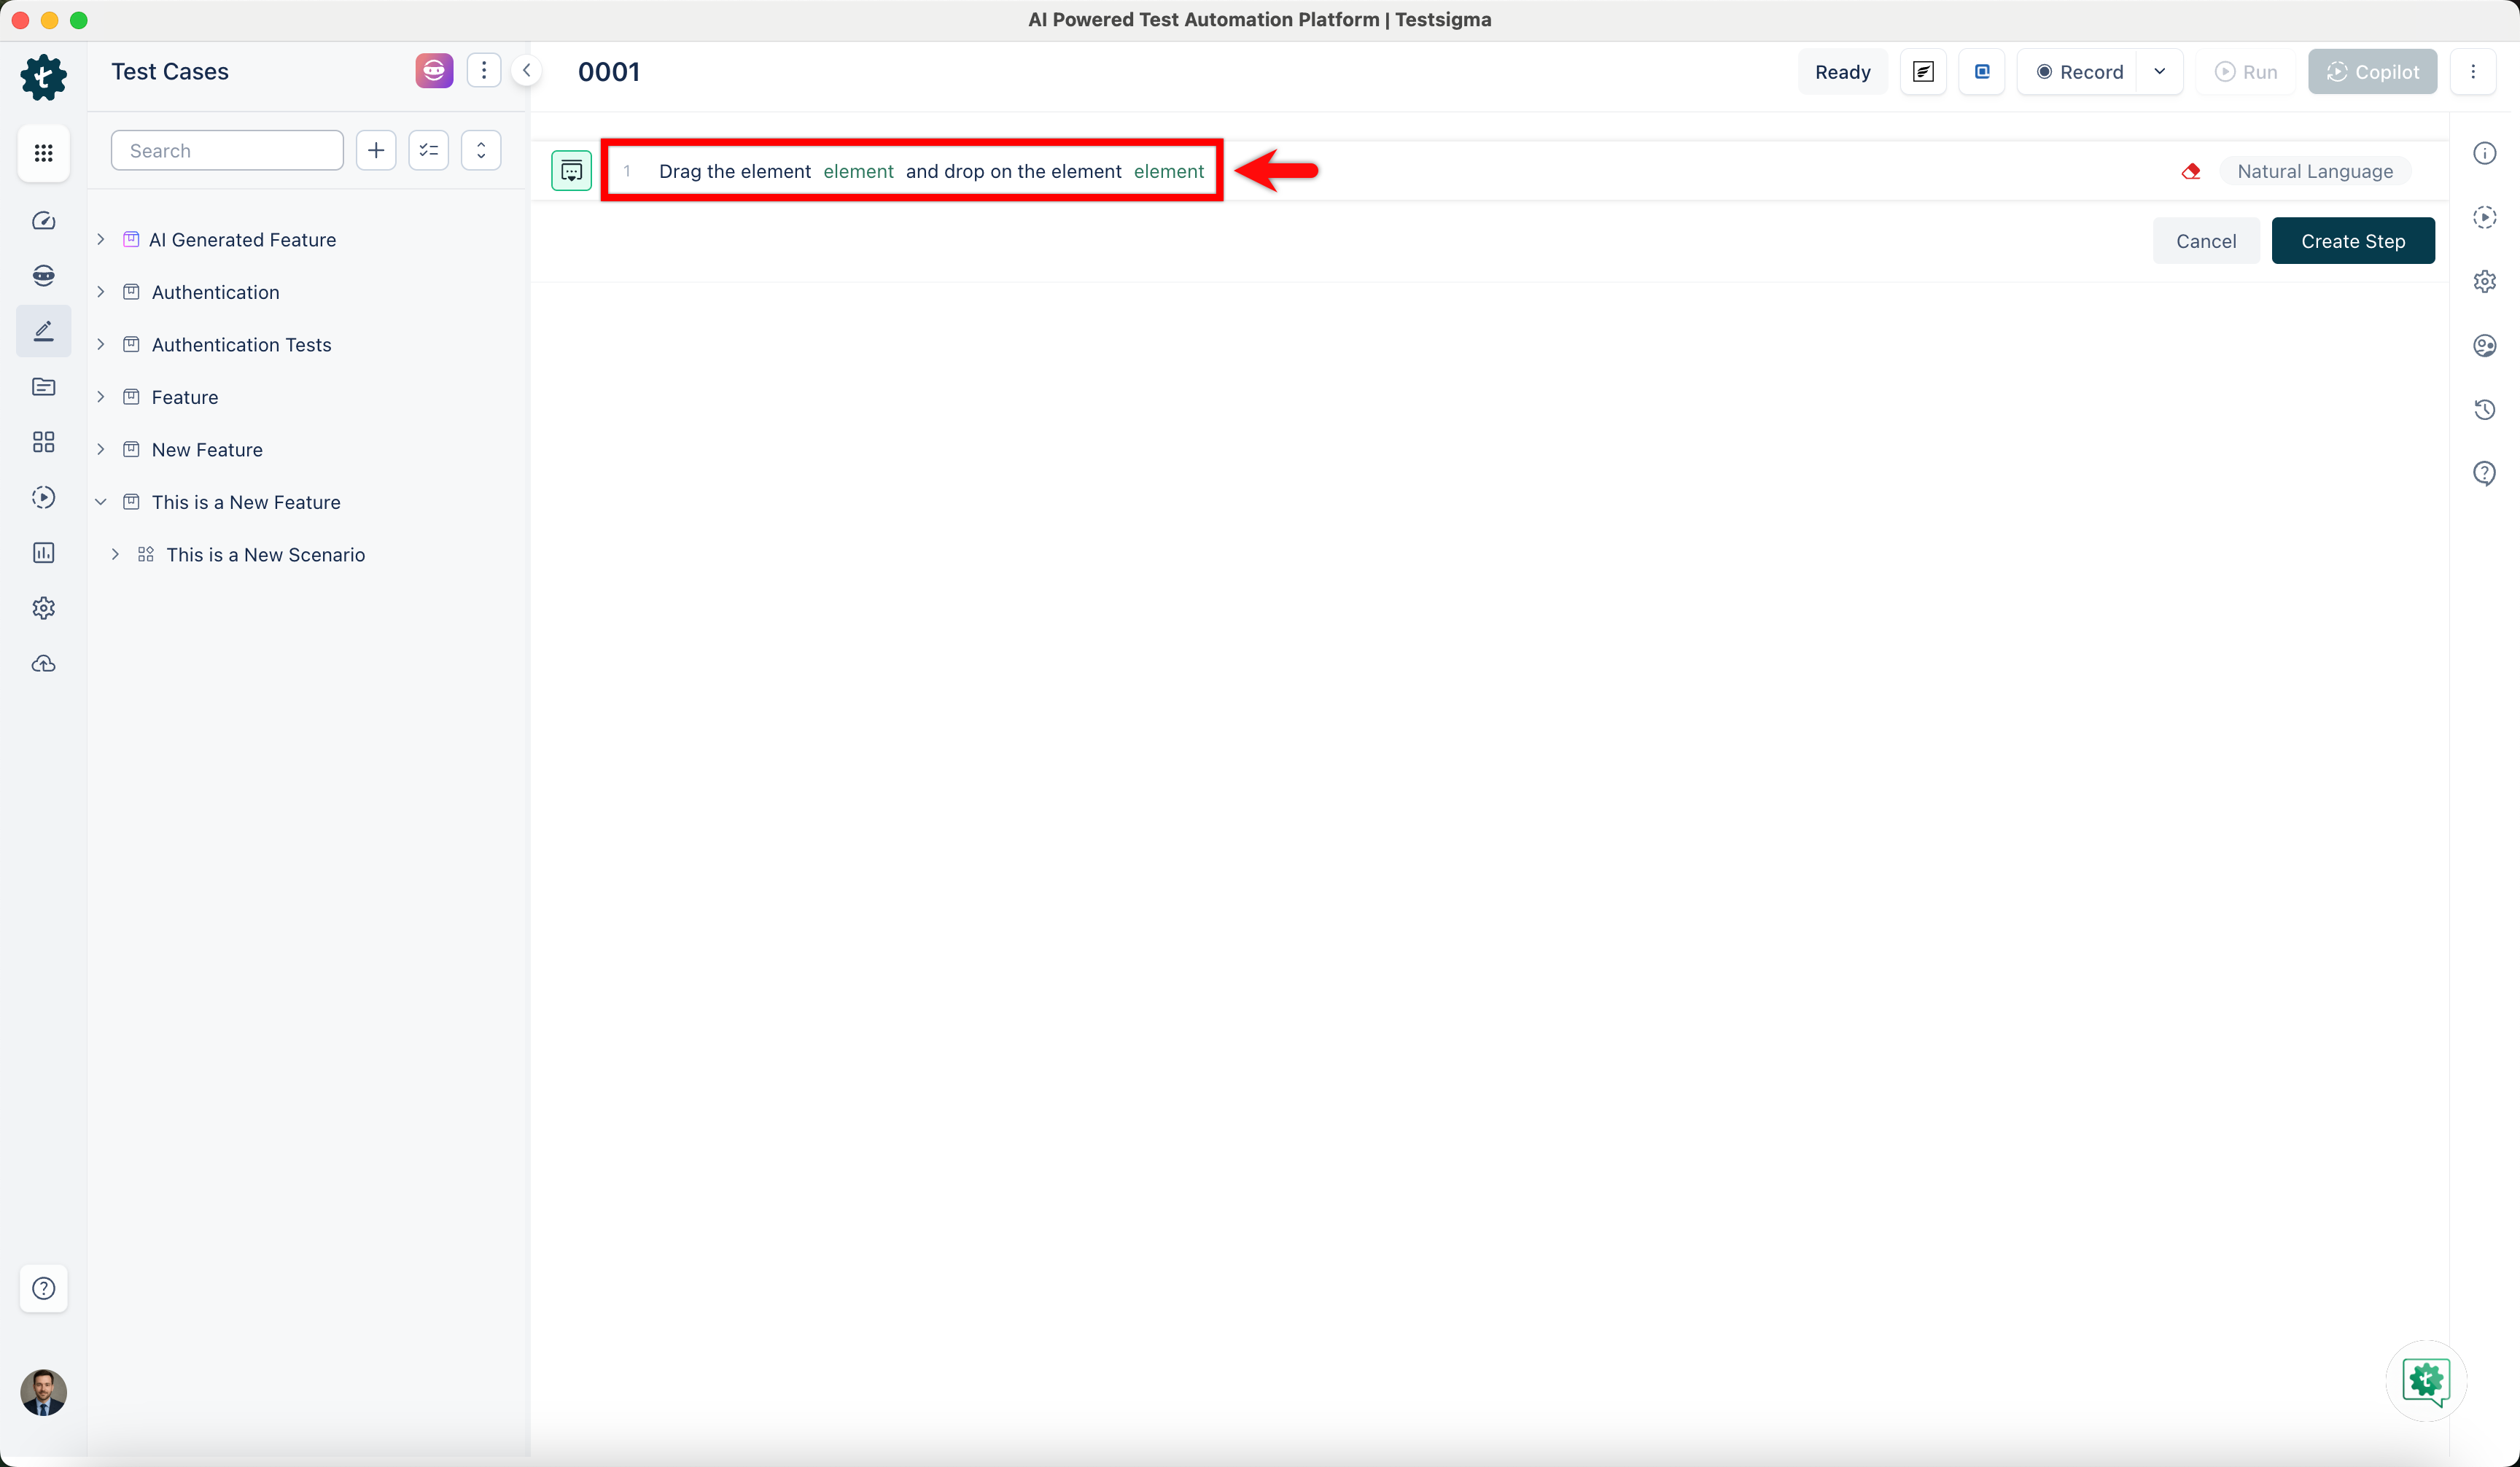Click the pink AI agent icon

(434, 71)
